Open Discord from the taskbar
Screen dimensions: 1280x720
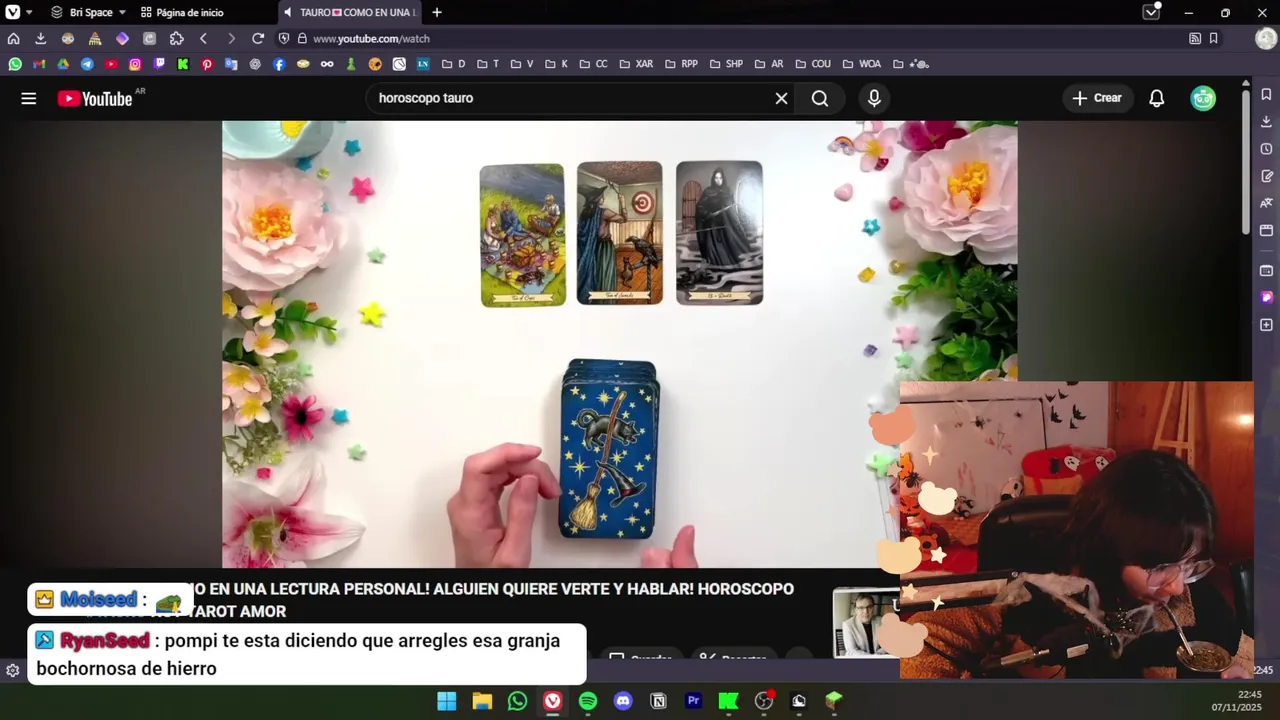point(623,701)
